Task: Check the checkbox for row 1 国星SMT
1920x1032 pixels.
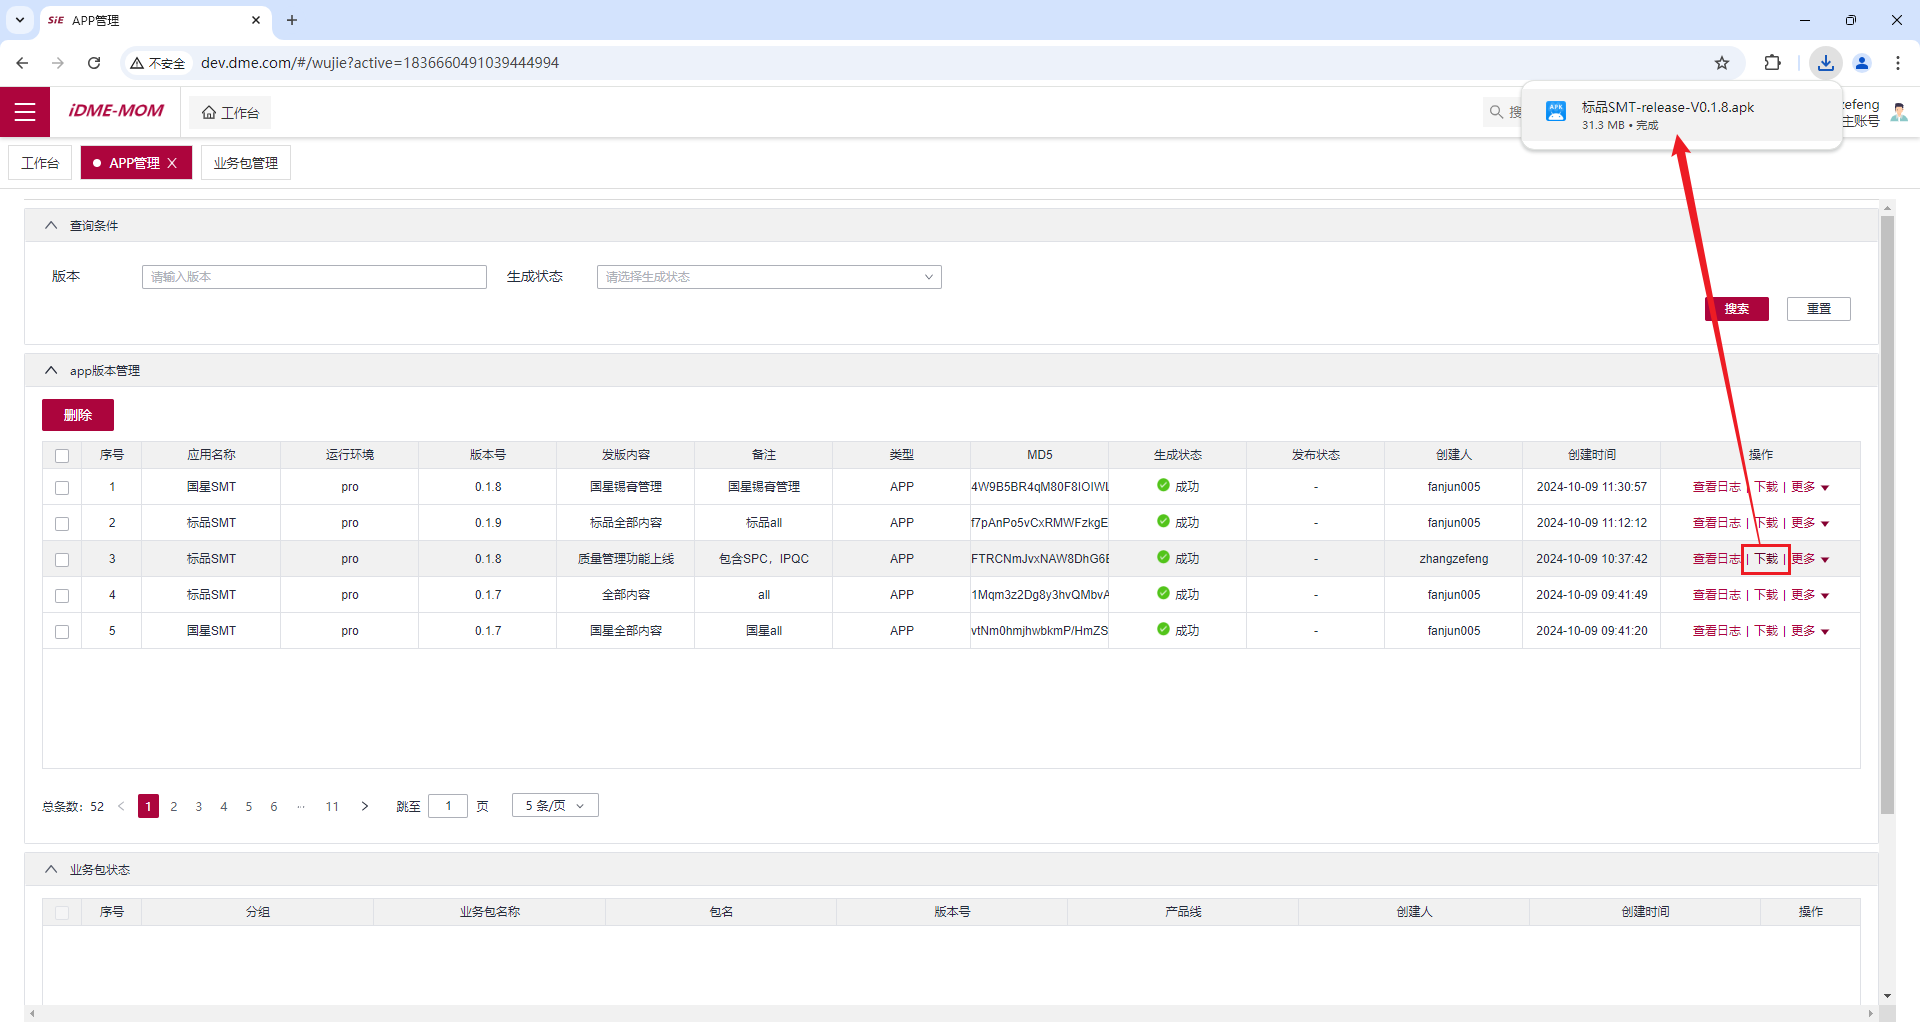Action: 62,488
